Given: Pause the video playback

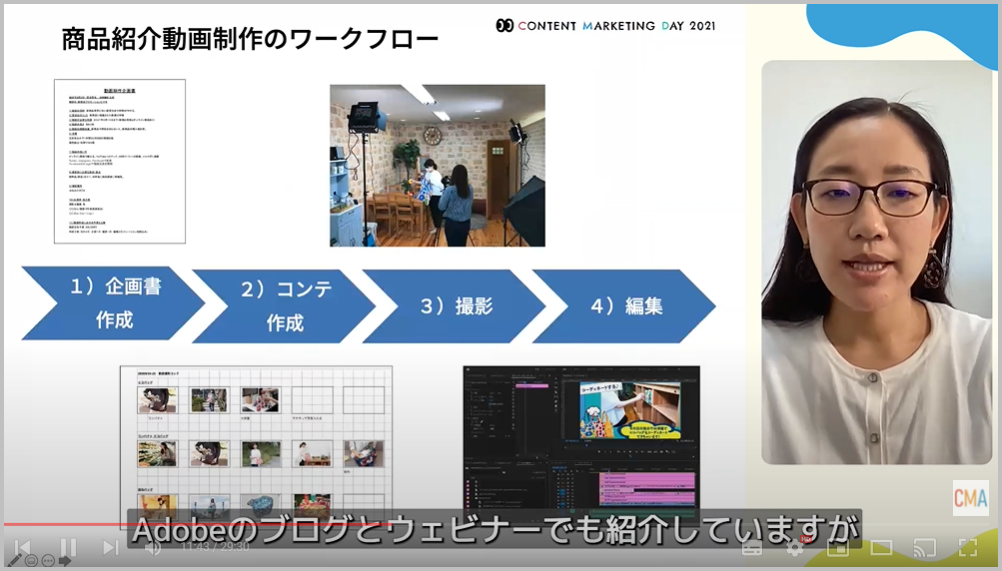Looking at the screenshot, I should tap(68, 547).
